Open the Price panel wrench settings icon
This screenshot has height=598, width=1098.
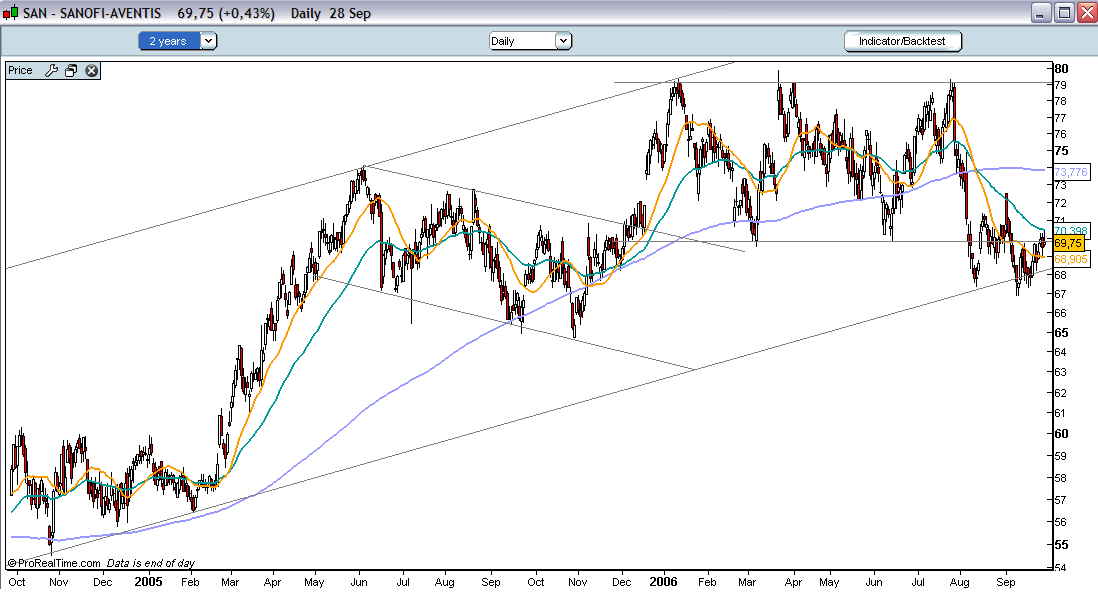coord(51,71)
